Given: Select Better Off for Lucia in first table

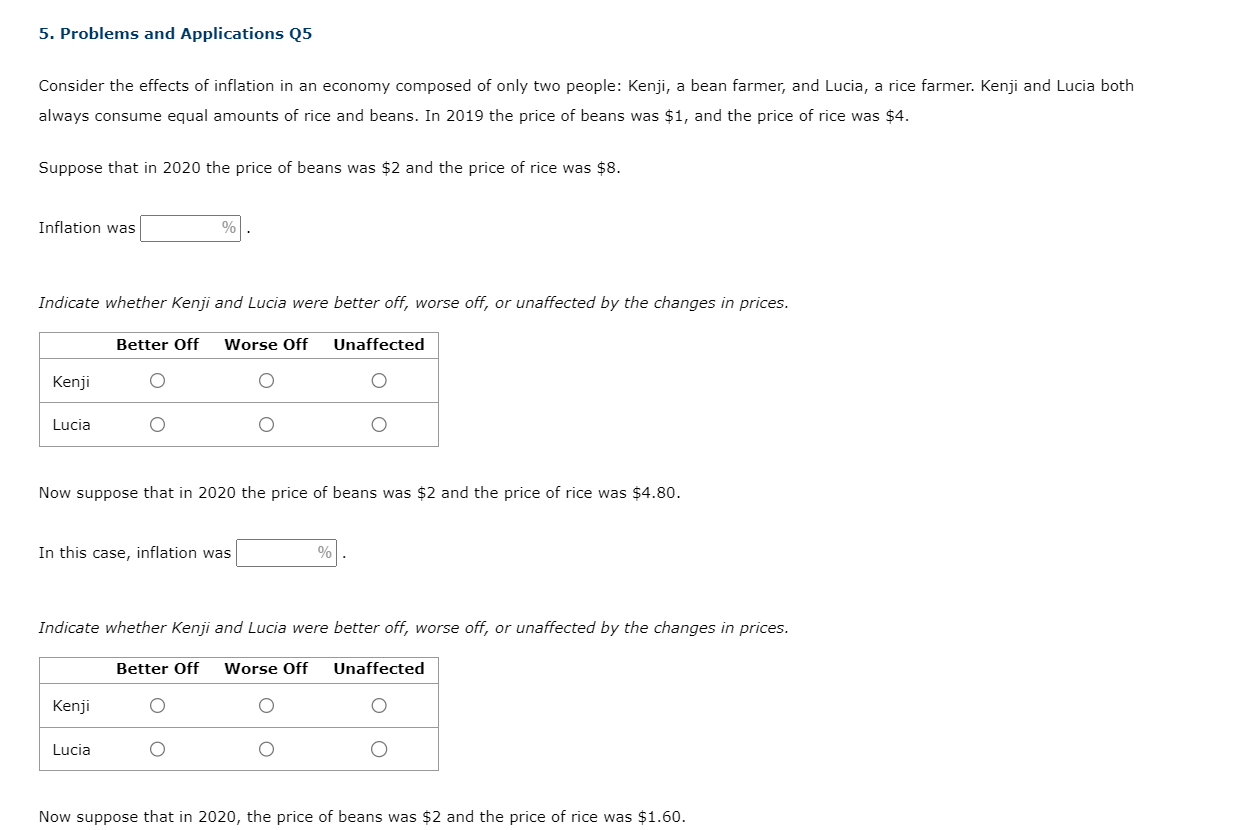Looking at the screenshot, I should point(157,424).
